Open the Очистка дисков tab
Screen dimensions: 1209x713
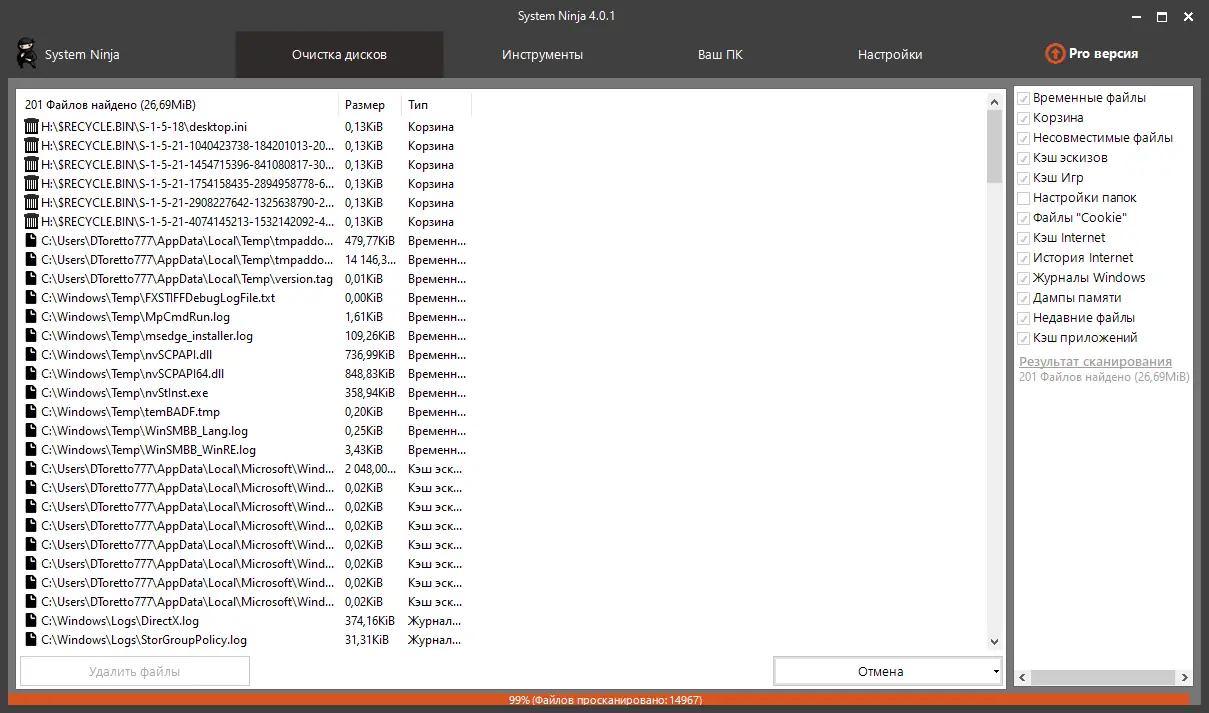(339, 55)
